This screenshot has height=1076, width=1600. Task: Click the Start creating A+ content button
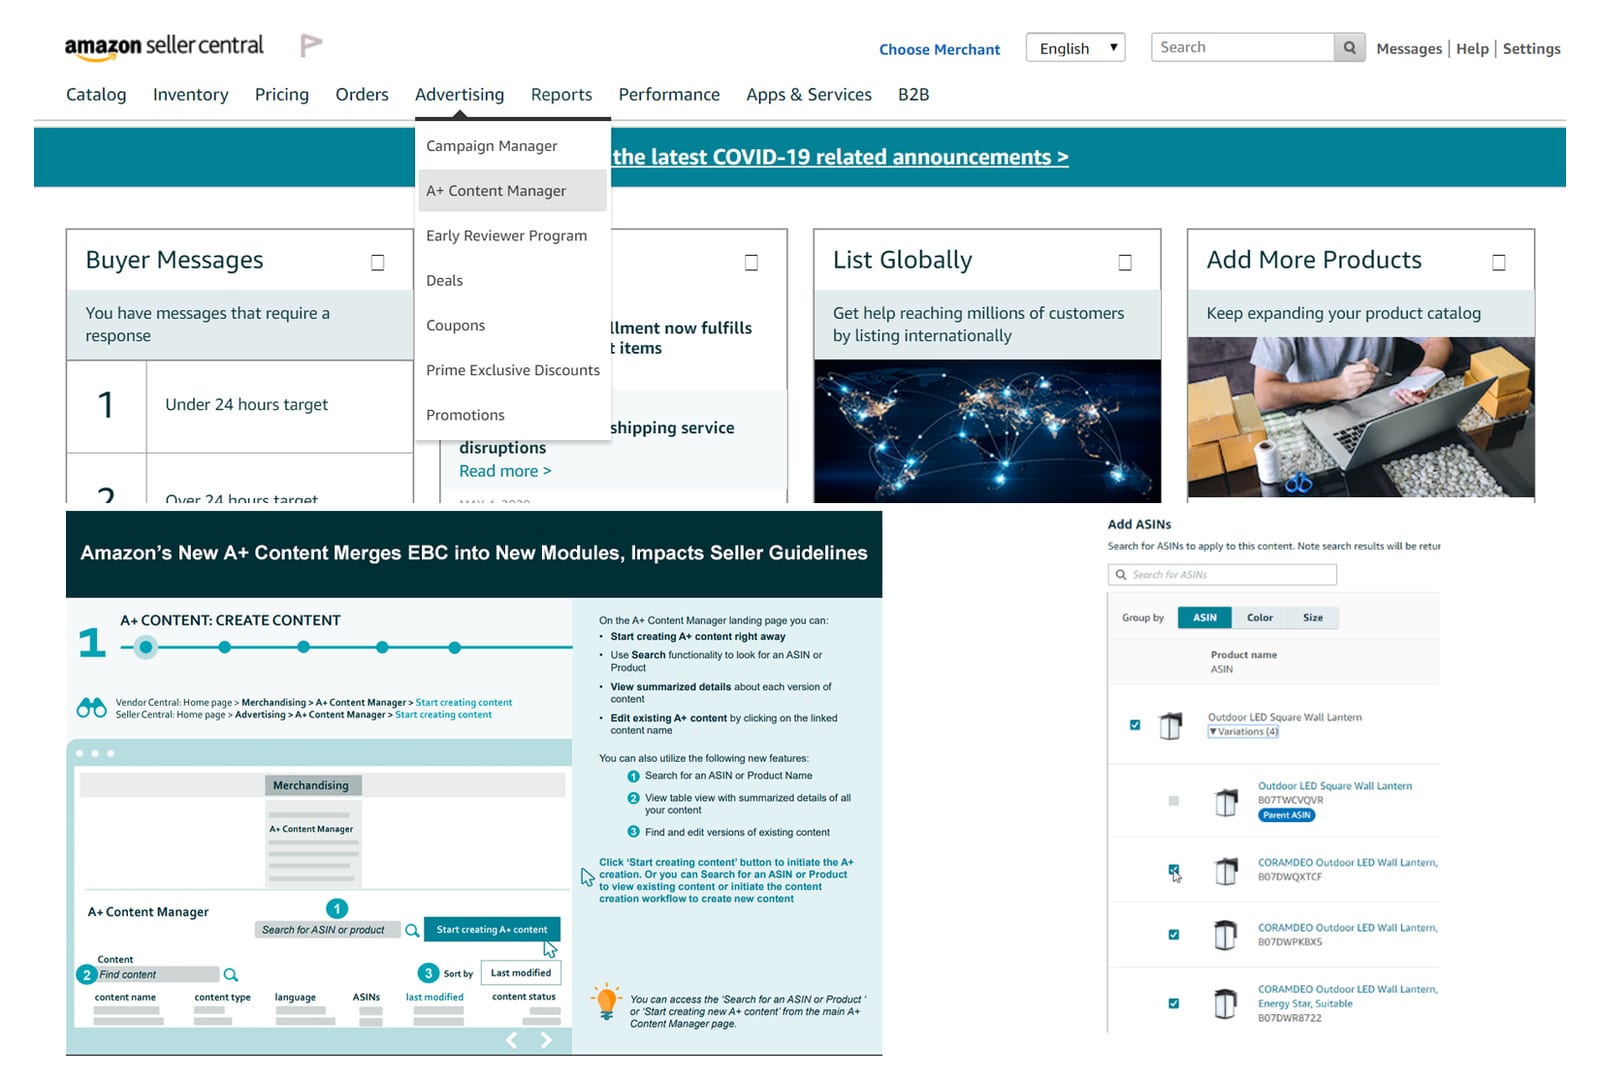[492, 930]
